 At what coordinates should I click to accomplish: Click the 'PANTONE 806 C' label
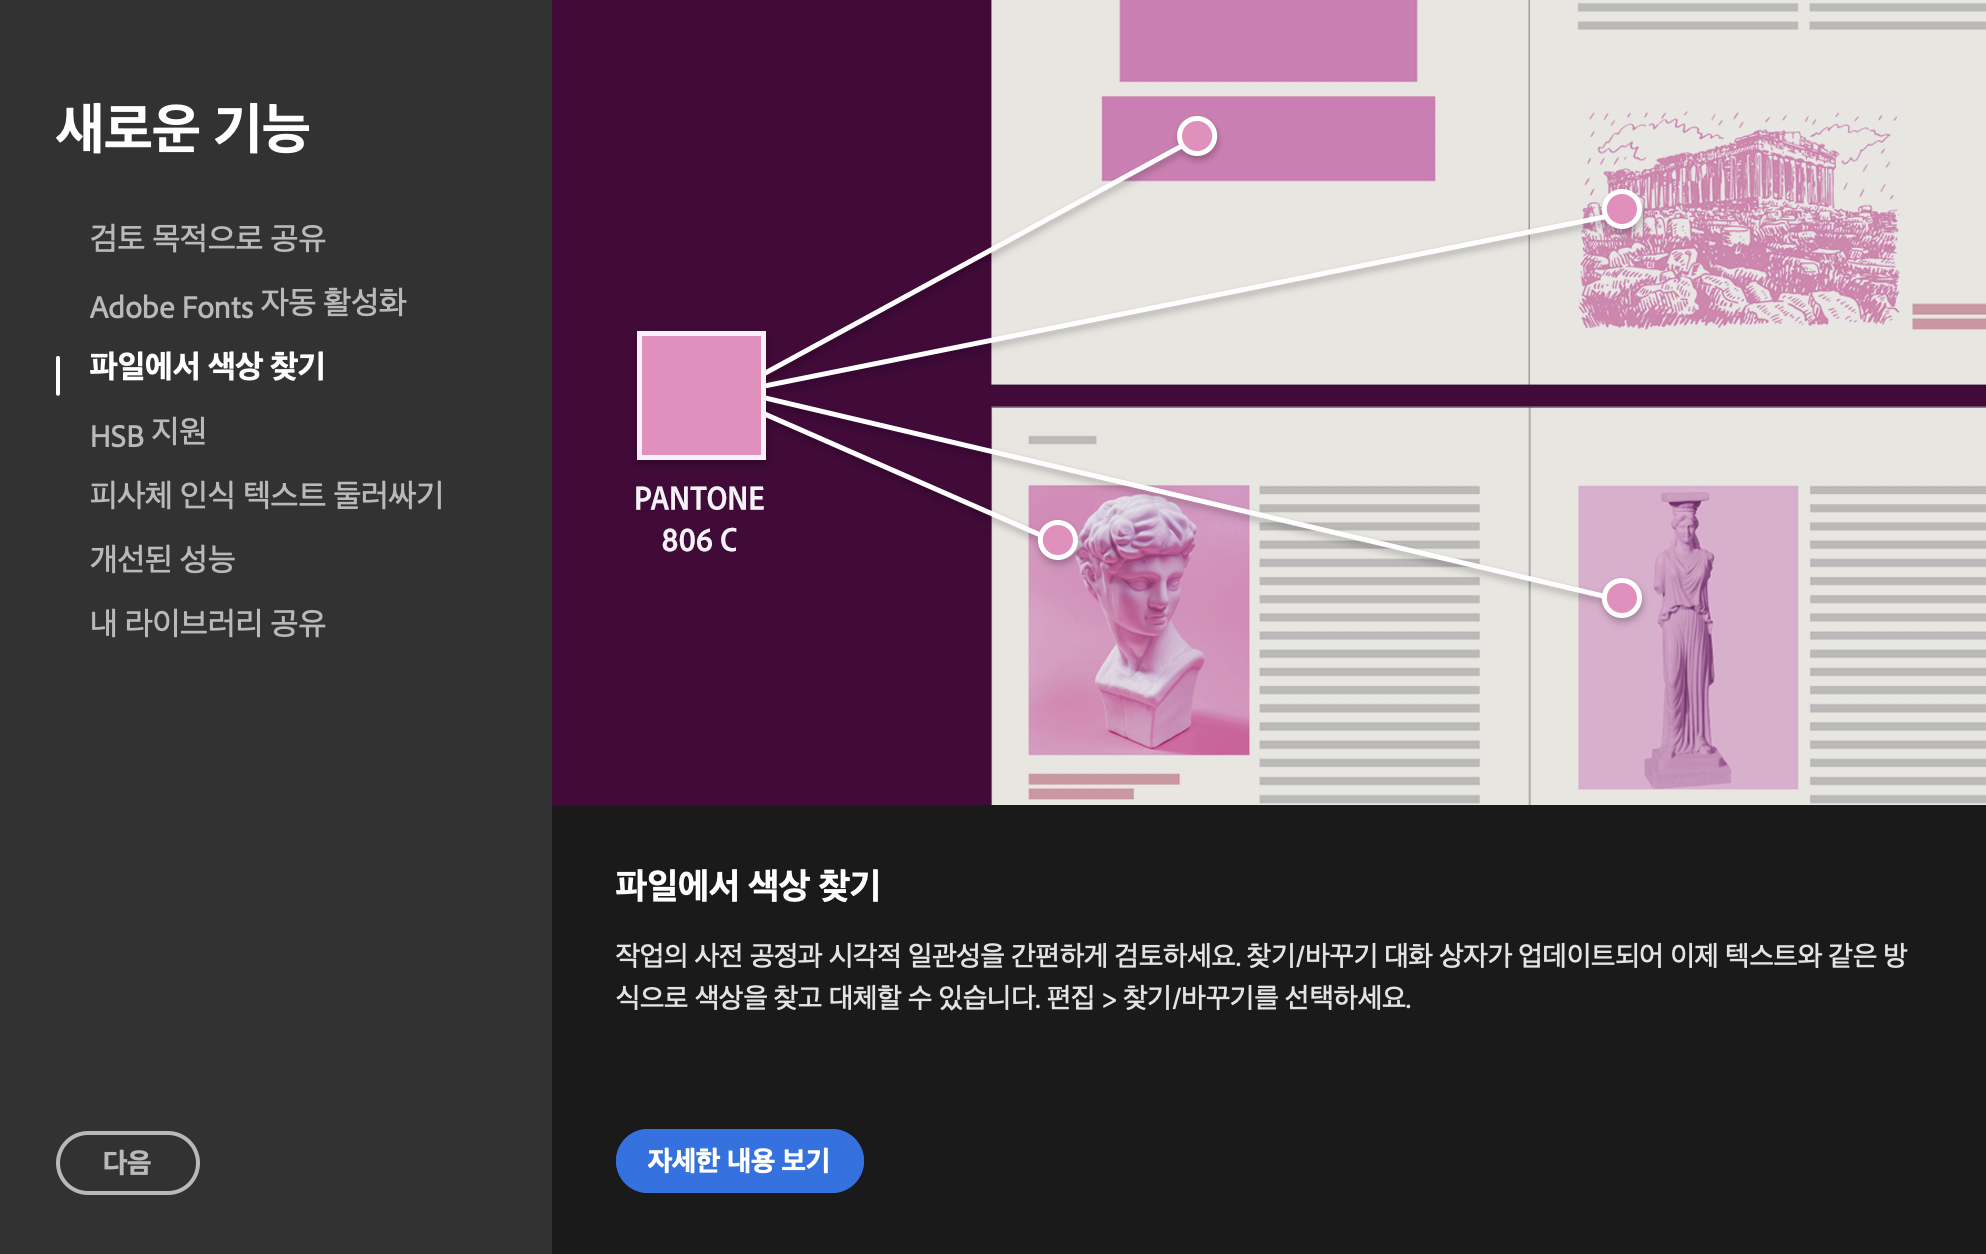click(699, 519)
